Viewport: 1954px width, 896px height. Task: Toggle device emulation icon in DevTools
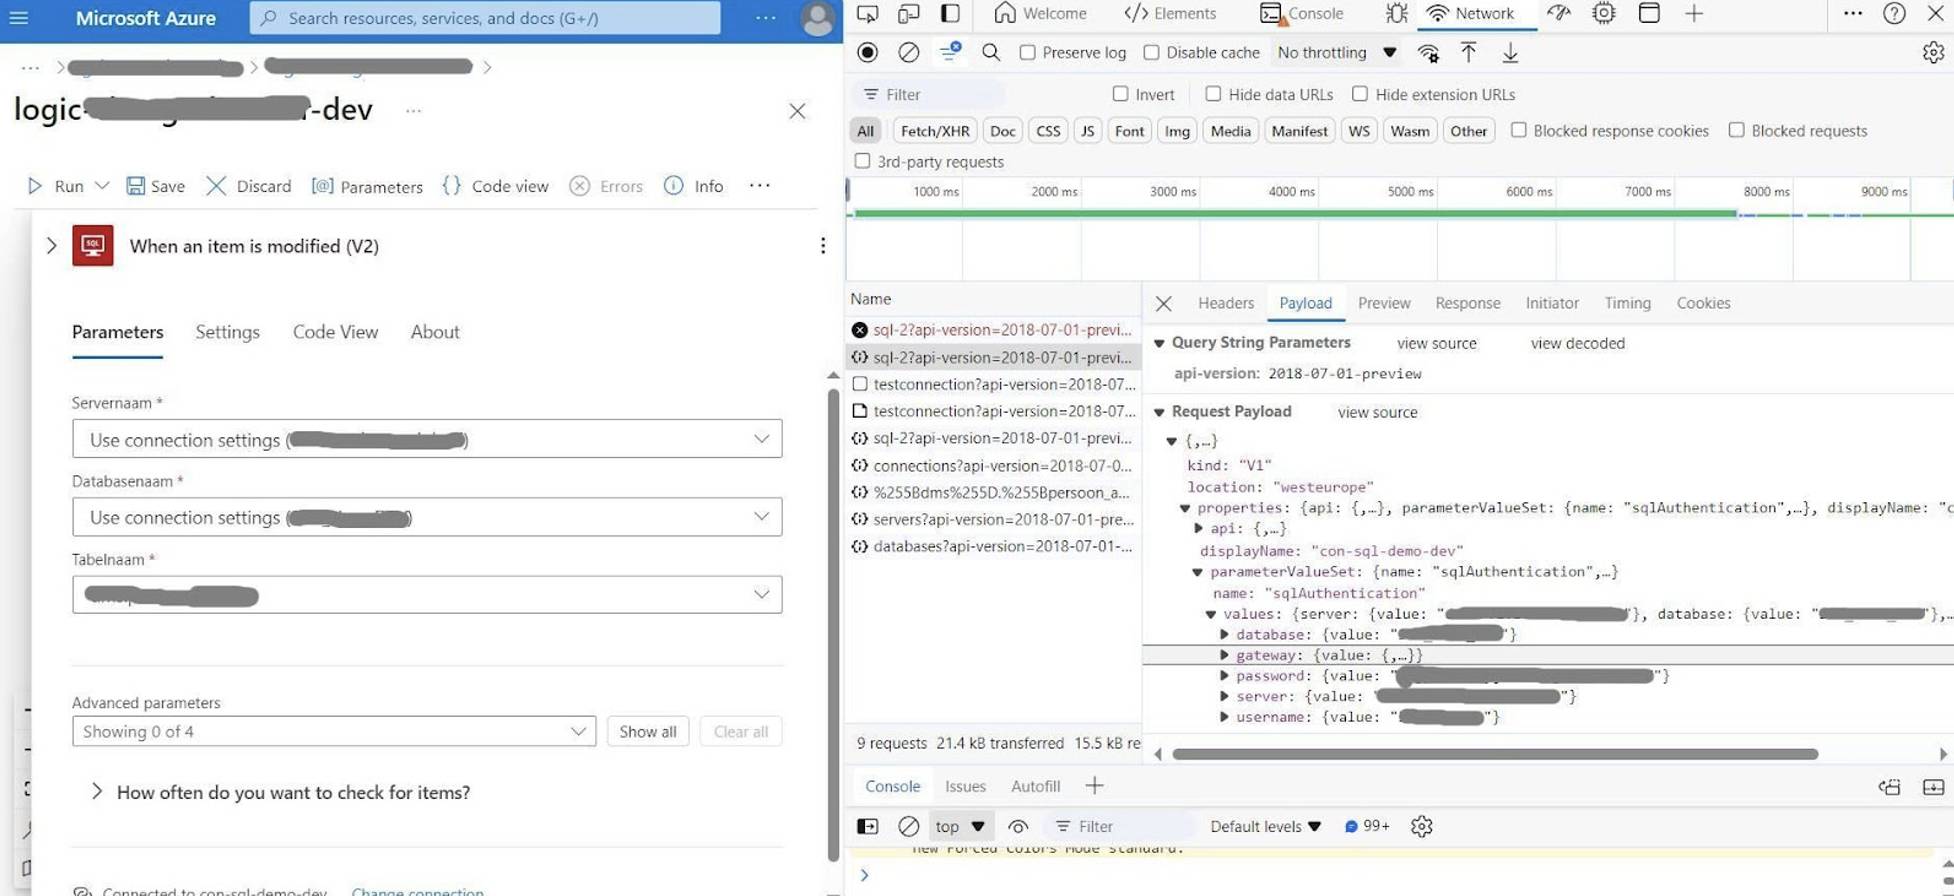[x=908, y=13]
